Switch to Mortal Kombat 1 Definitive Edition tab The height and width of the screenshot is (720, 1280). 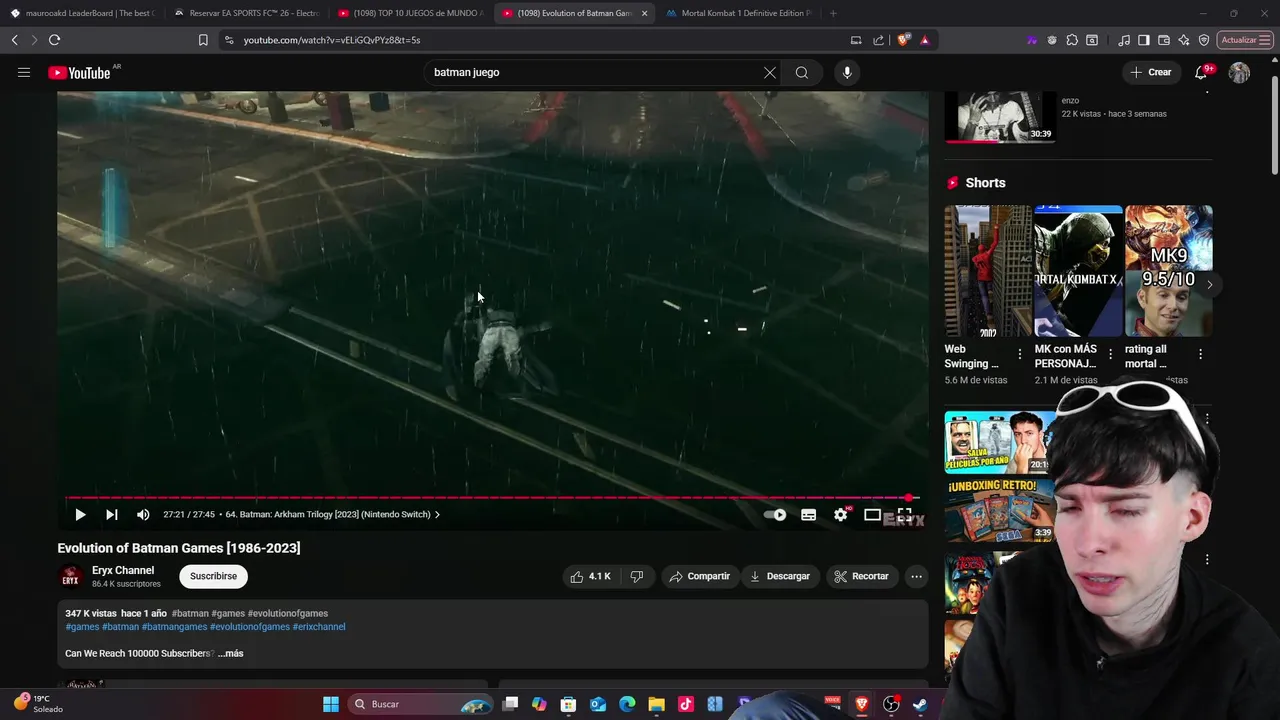point(740,13)
